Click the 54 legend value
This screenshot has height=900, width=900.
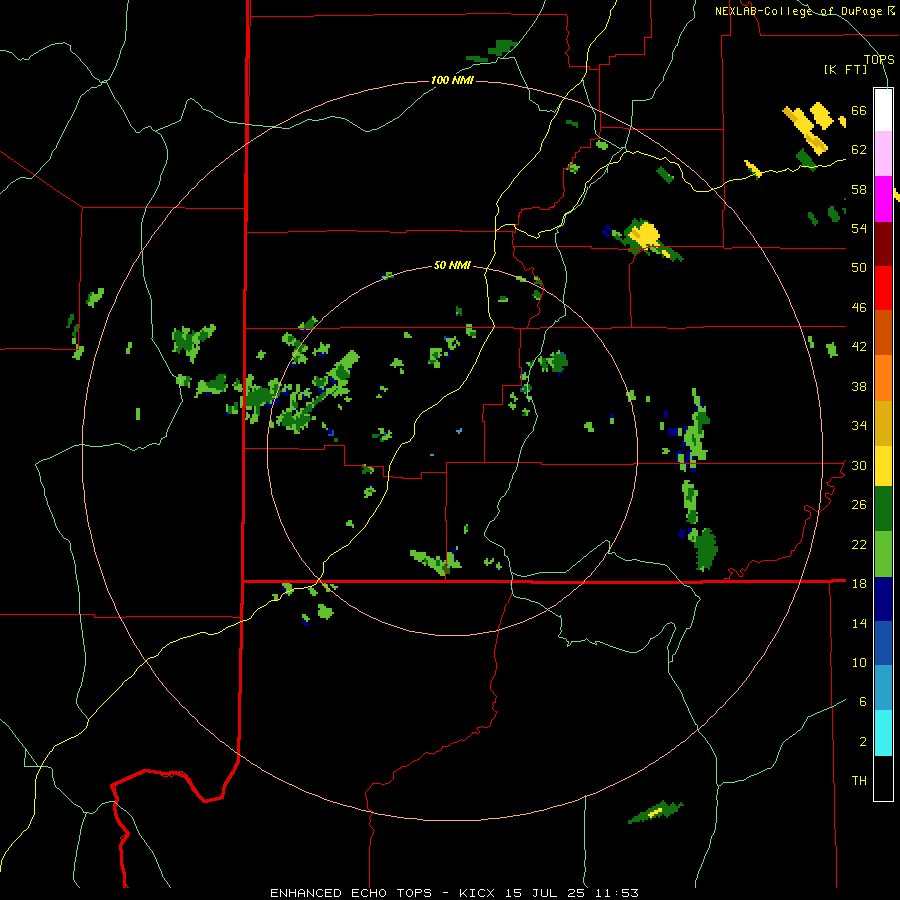859,228
